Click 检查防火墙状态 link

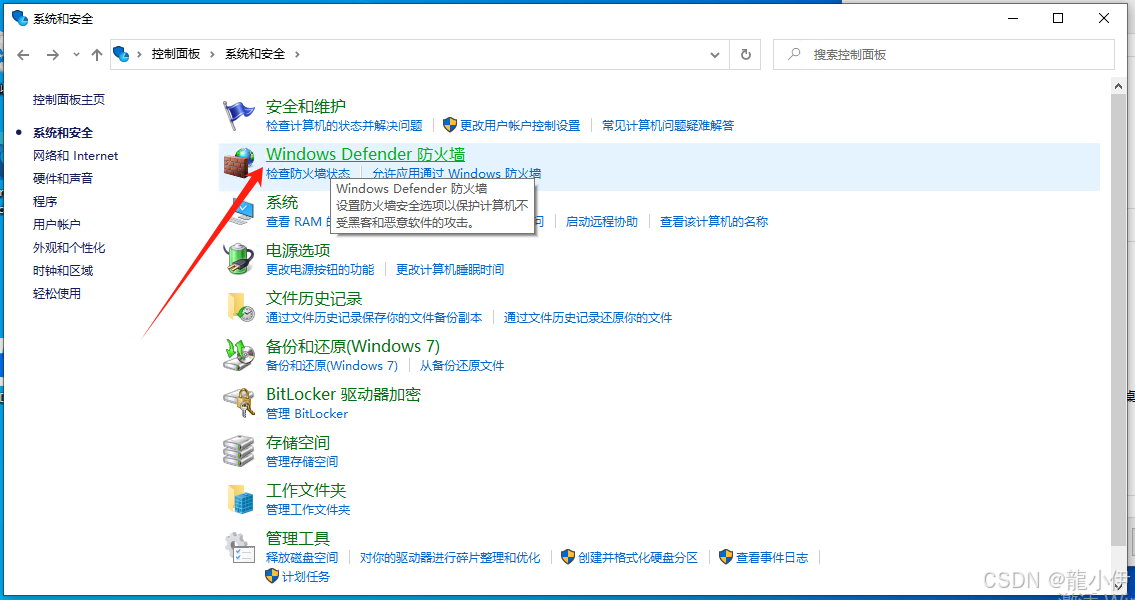pos(308,174)
